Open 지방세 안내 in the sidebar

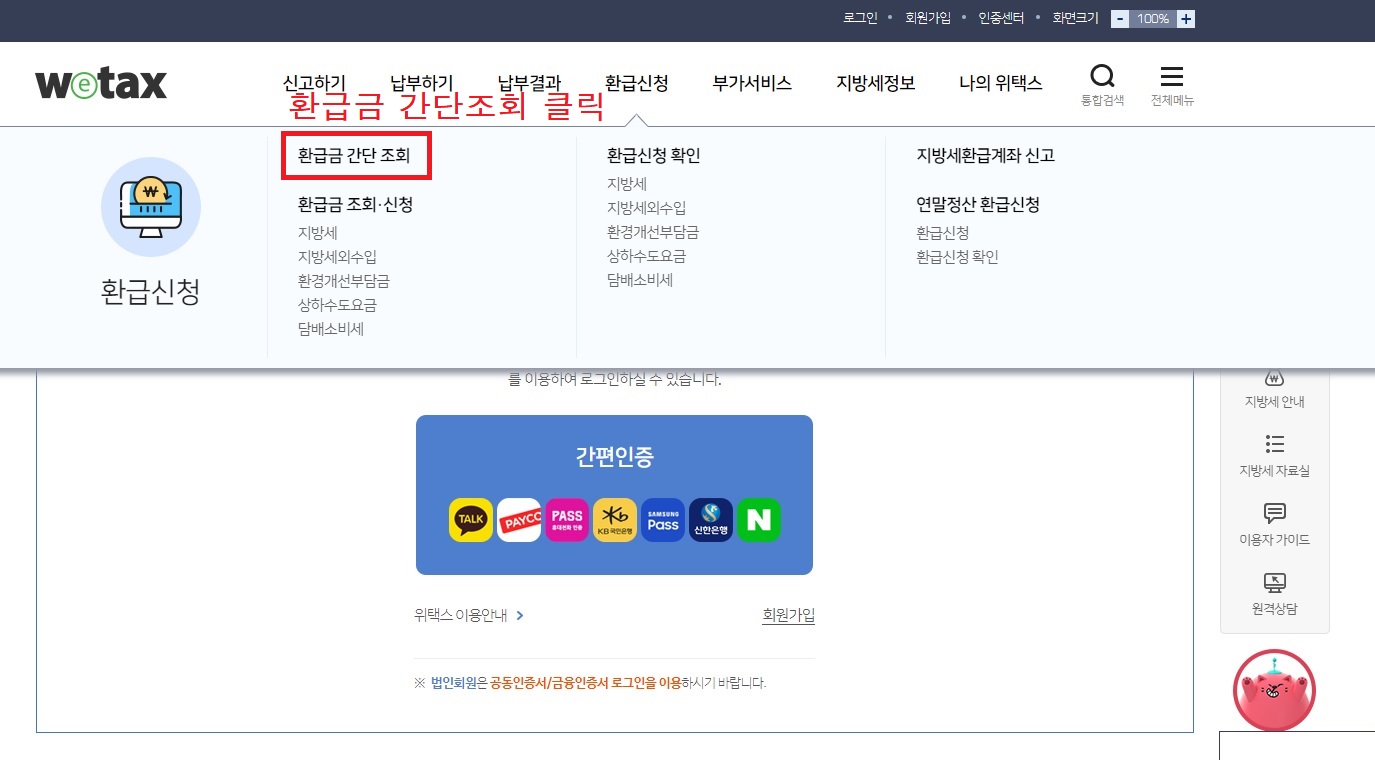point(1274,389)
